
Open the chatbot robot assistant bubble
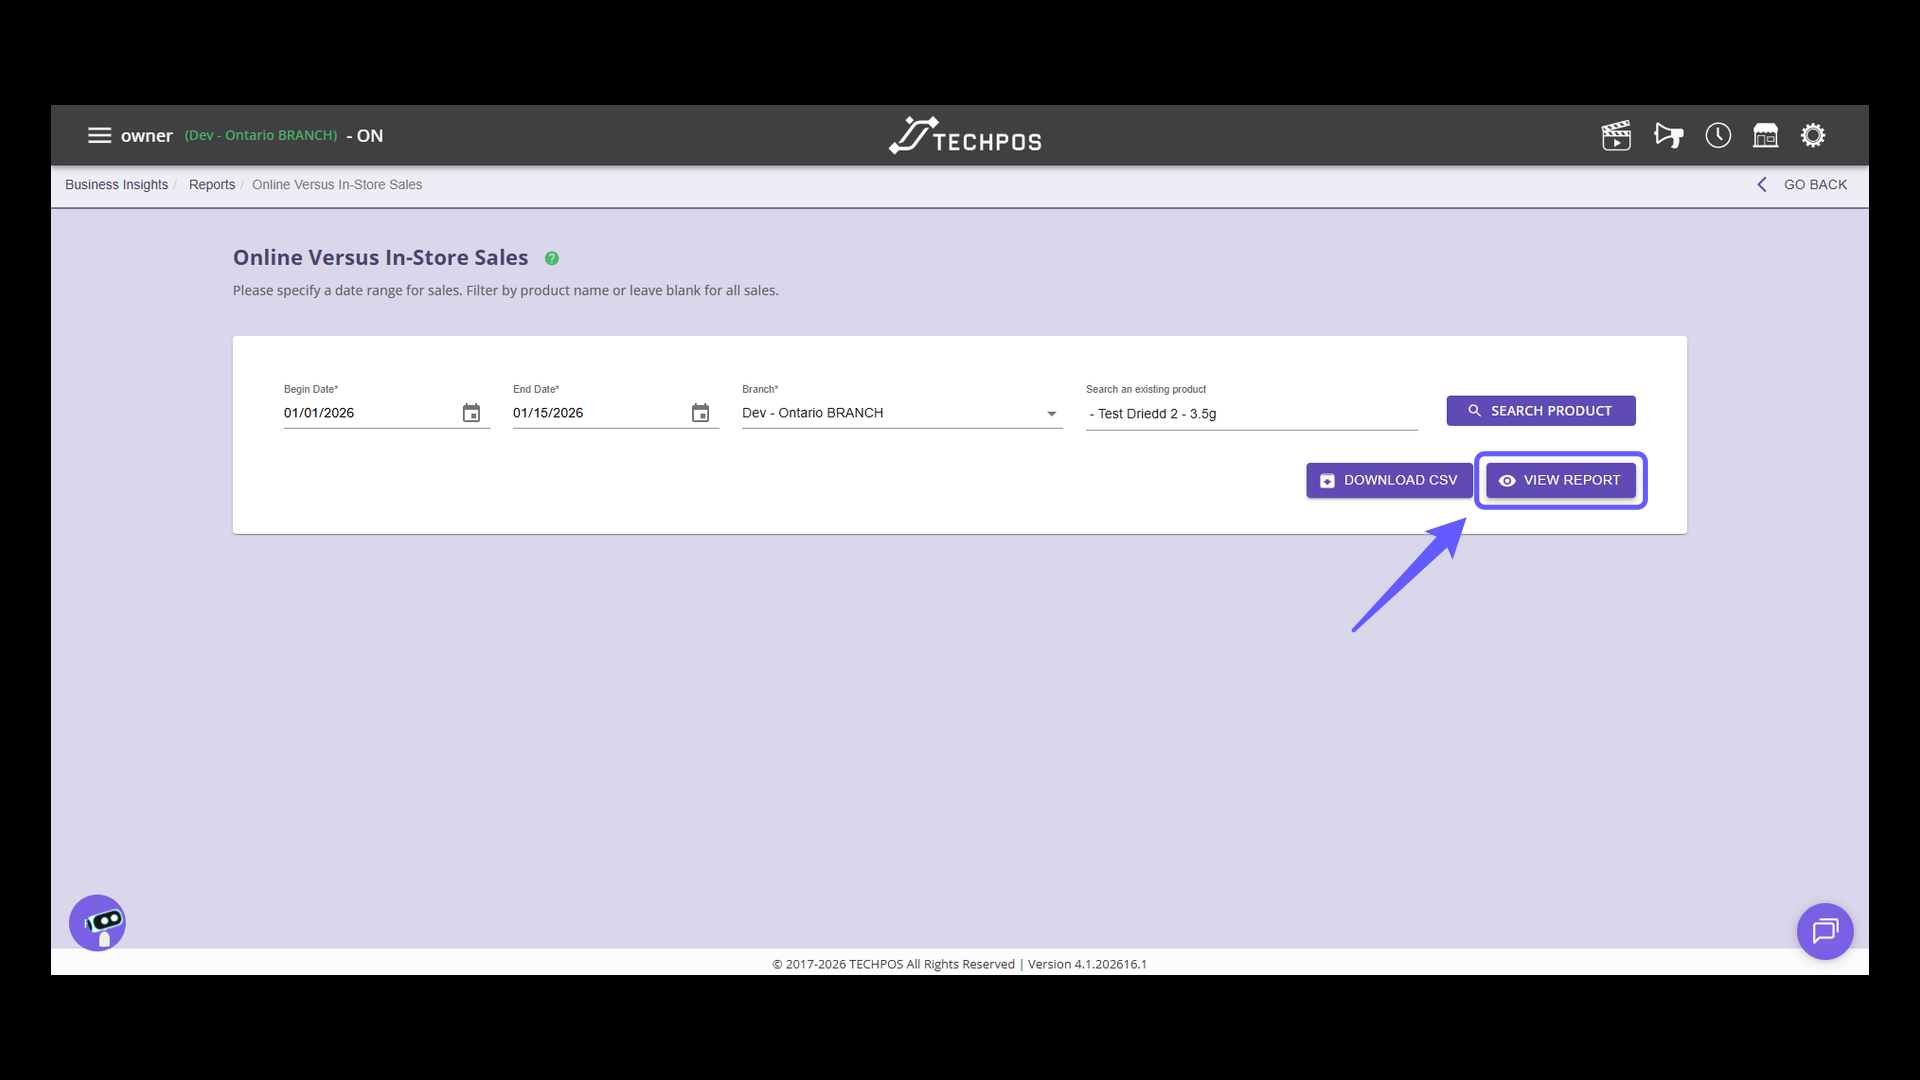tap(96, 922)
